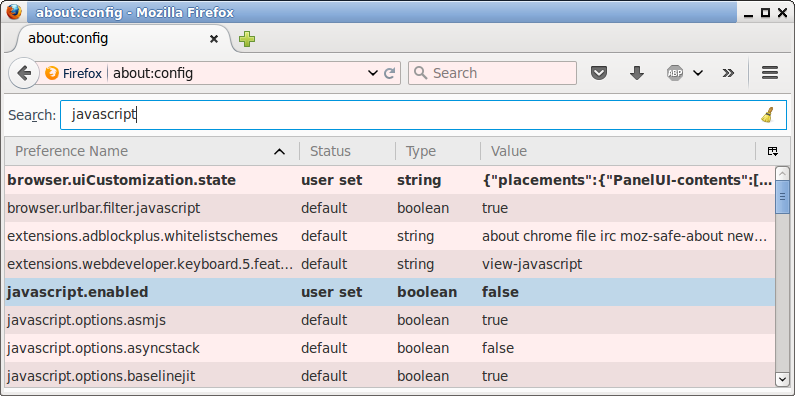Click the scrollbar up arrow
Viewport: 795px width, 396px height.
click(x=782, y=174)
